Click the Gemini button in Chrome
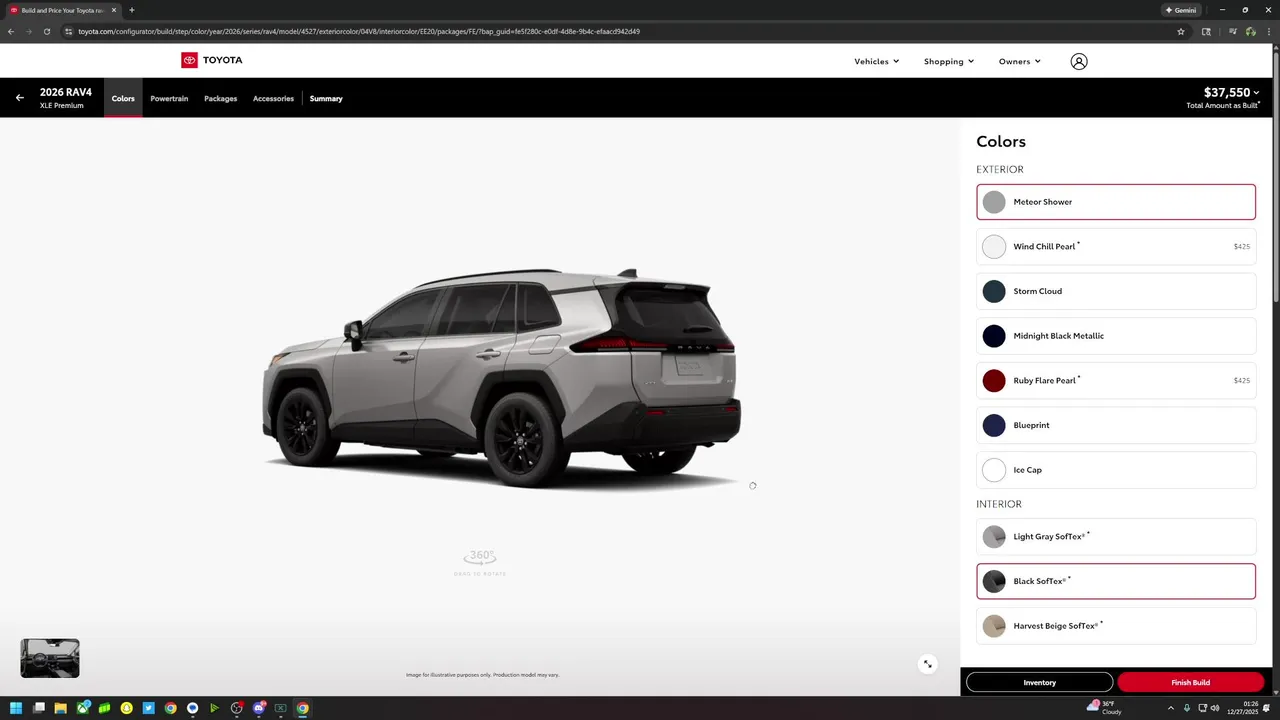Viewport: 1280px width, 720px height. point(1181,10)
